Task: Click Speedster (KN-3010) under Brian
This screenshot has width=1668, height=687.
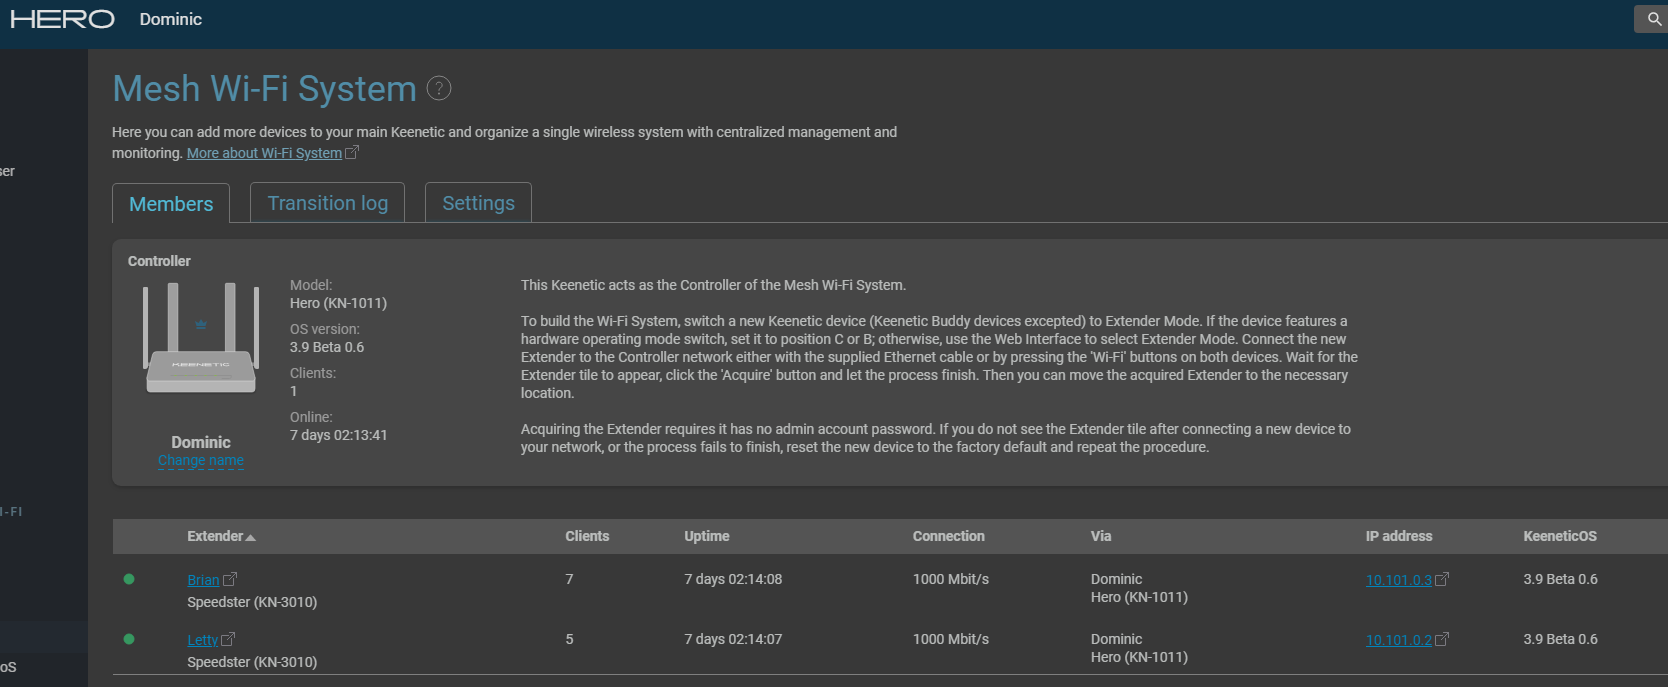Action: (252, 602)
